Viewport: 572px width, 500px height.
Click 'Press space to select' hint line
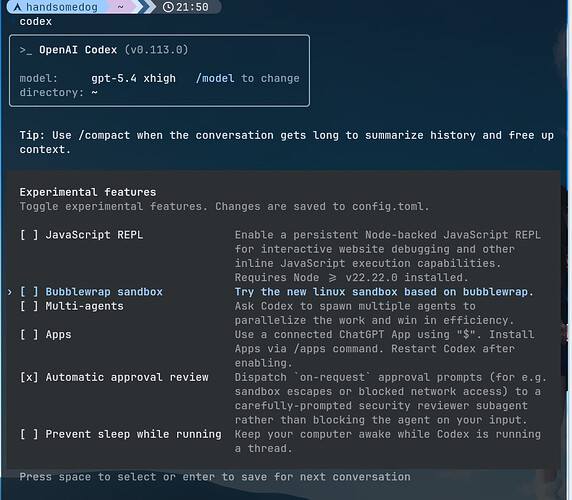pyautogui.click(x=215, y=477)
